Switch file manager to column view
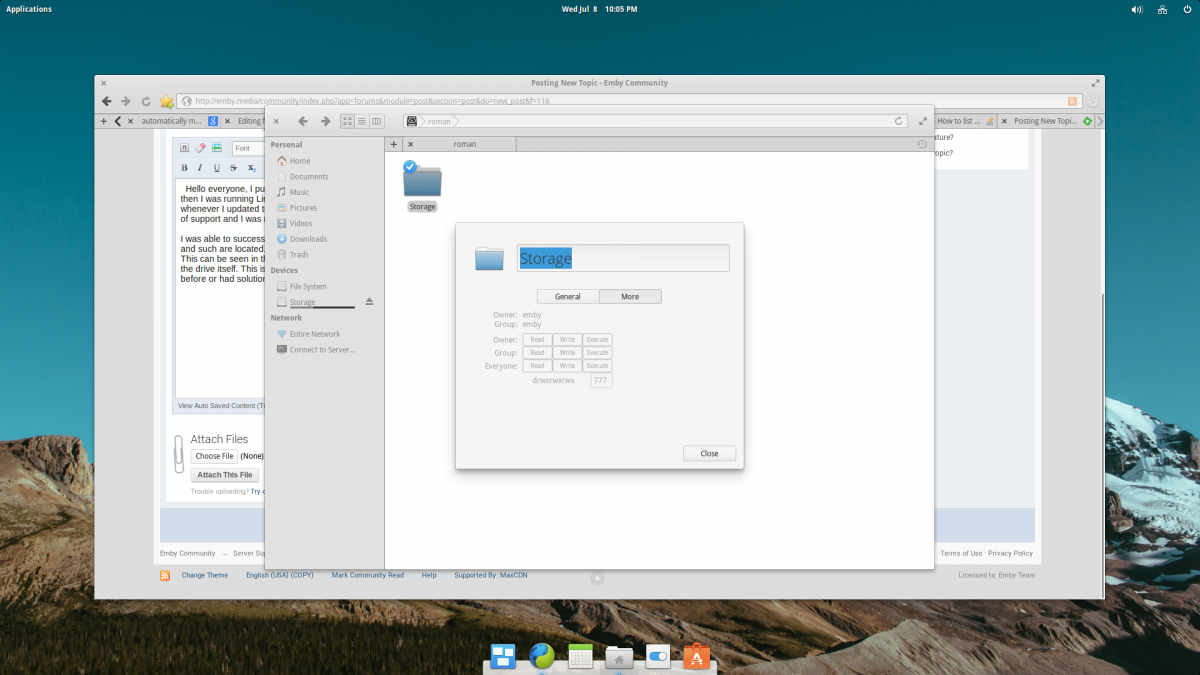Image resolution: width=1200 pixels, height=675 pixels. 376,121
